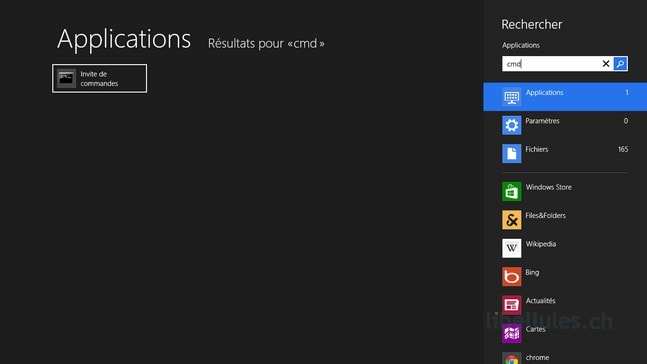The image size is (647, 364).
Task: Click the purple Cartes map icon
Action: [512, 333]
